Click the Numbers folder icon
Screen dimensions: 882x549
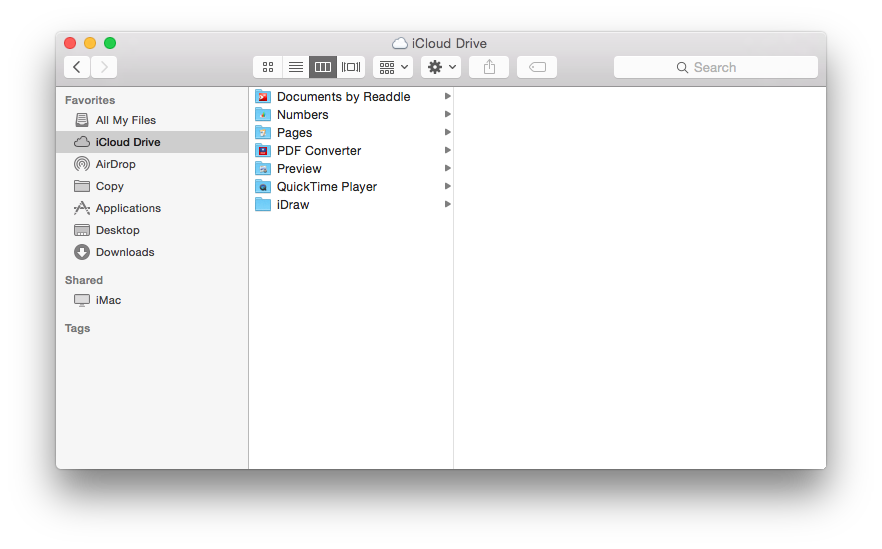(x=263, y=114)
